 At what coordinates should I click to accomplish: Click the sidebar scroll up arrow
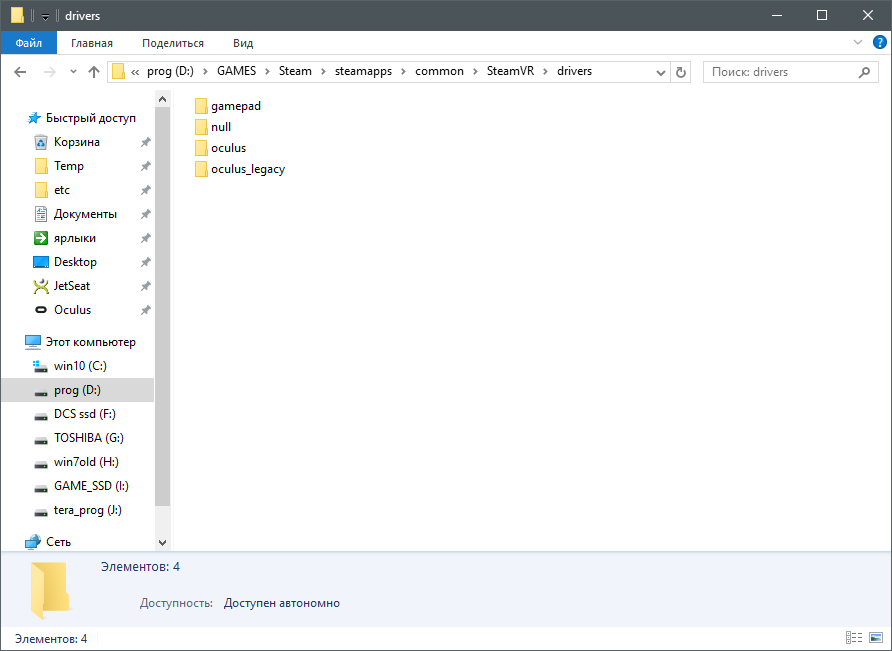point(162,100)
